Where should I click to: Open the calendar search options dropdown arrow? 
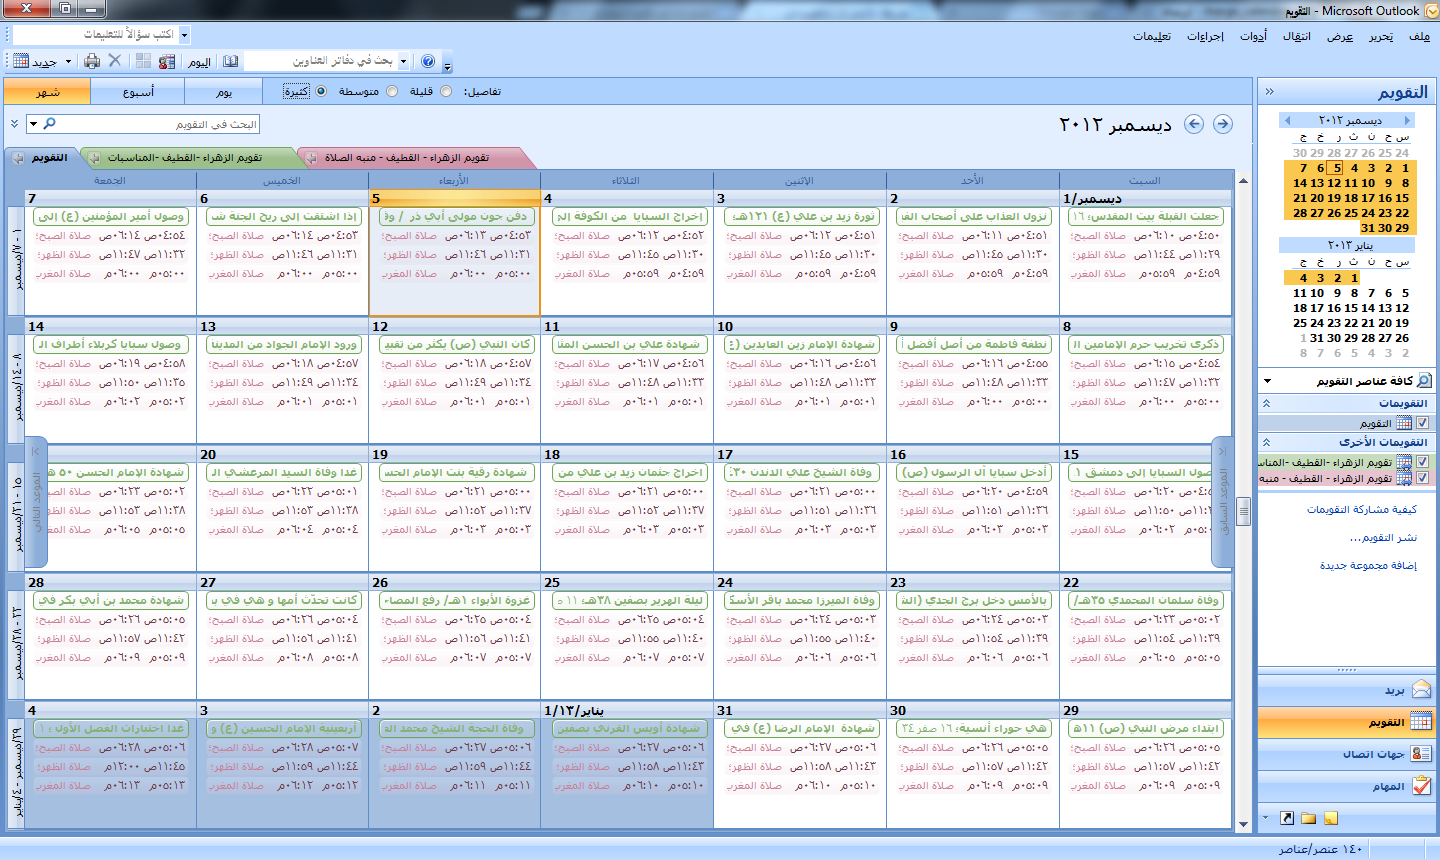click(x=33, y=124)
